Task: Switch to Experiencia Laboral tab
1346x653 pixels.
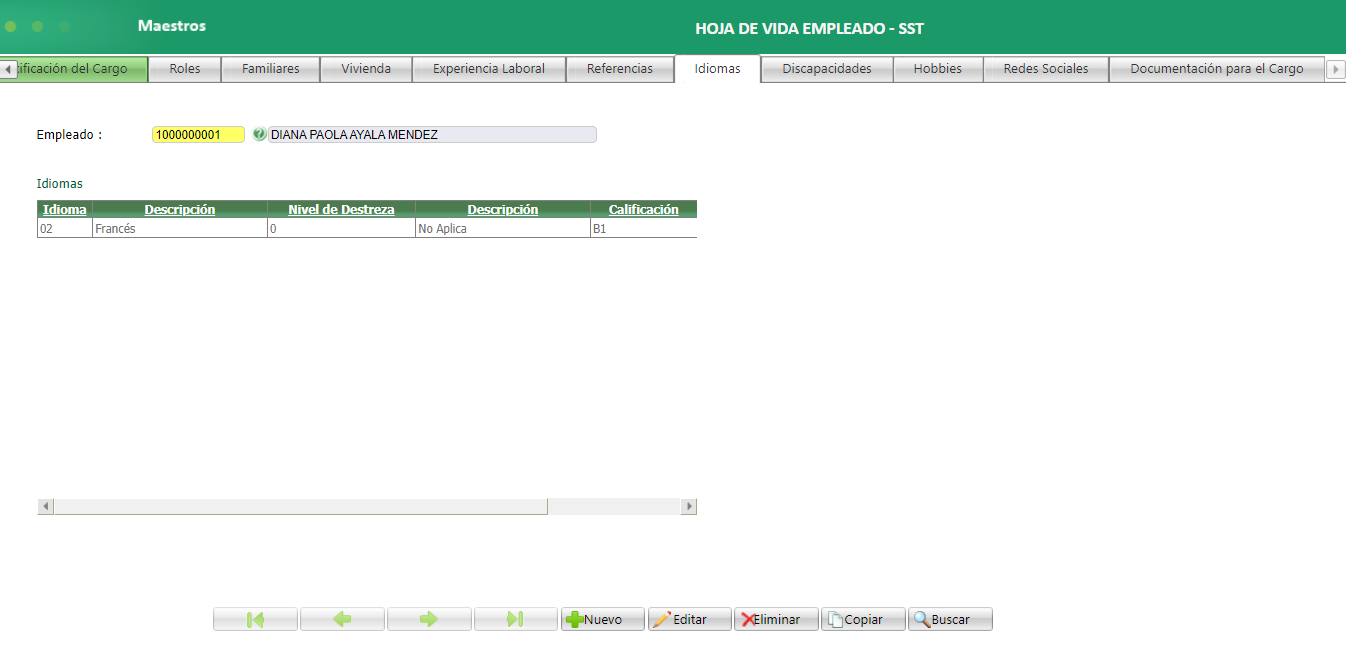Action: (x=489, y=69)
